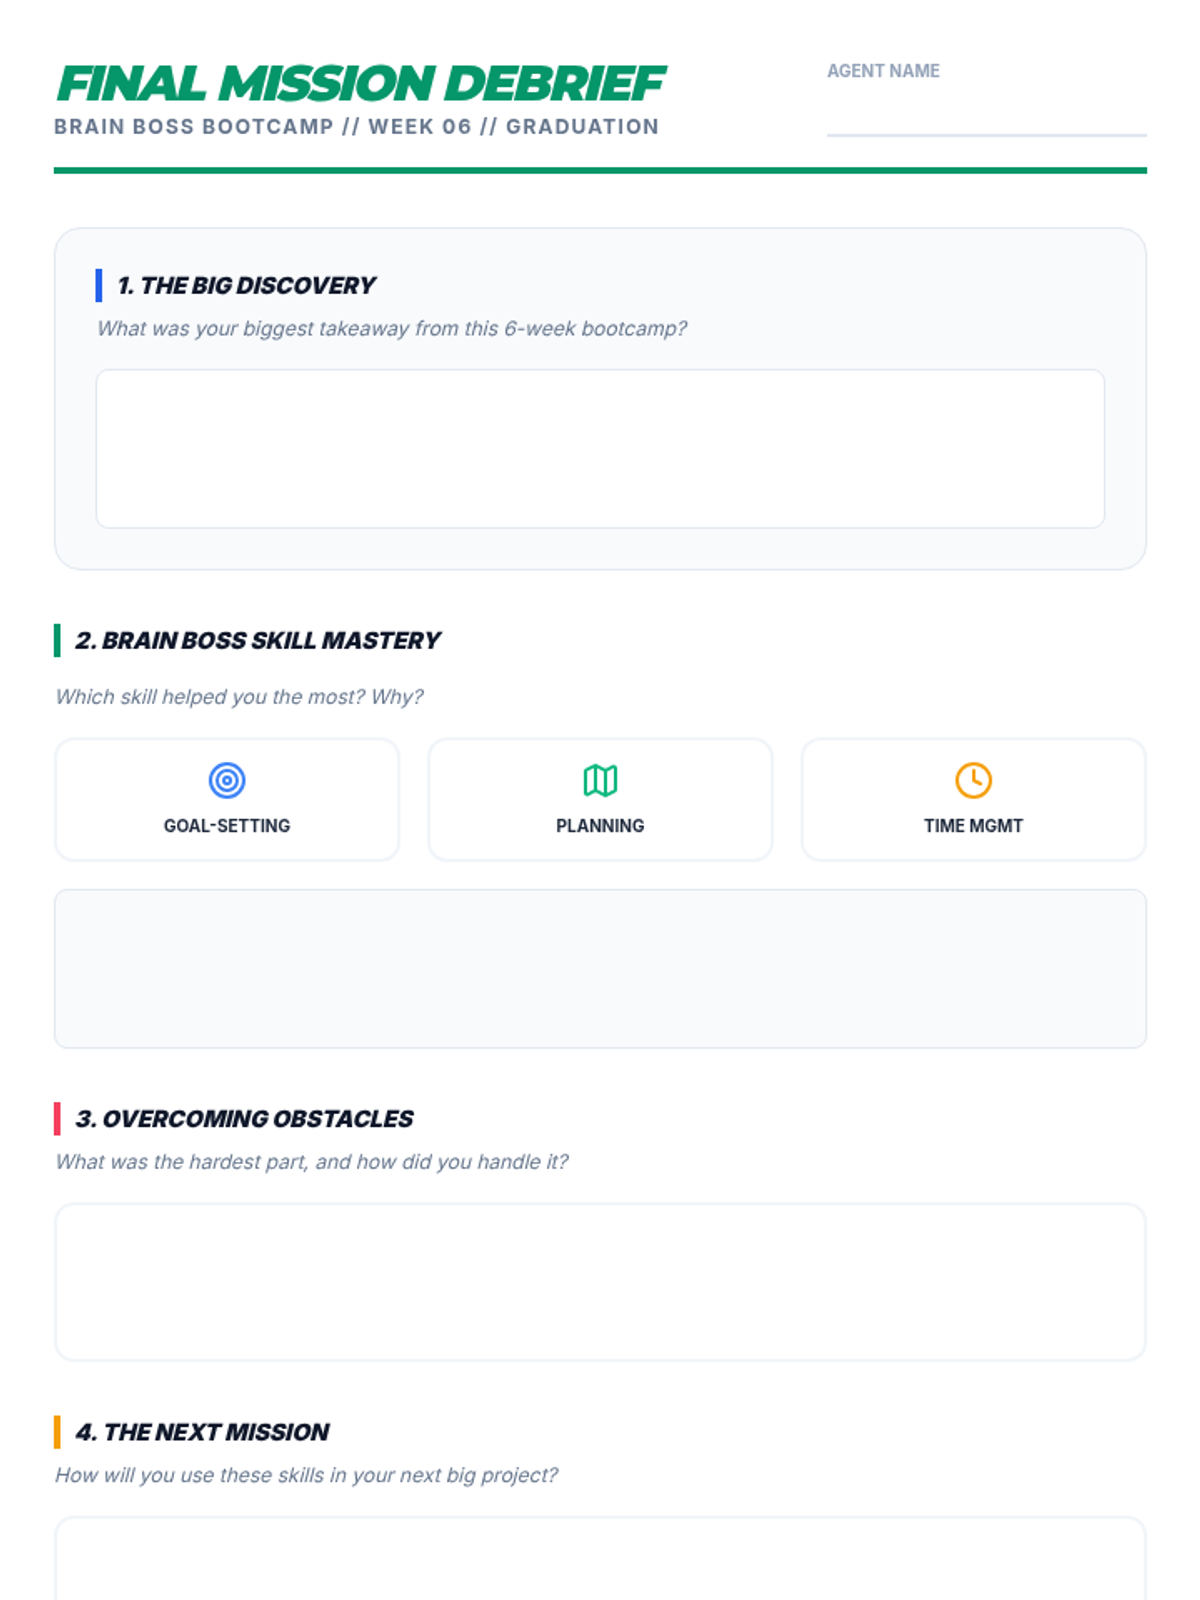The width and height of the screenshot is (1200, 1600).
Task: Click the clock icon for Time Mgmt
Action: 973,780
